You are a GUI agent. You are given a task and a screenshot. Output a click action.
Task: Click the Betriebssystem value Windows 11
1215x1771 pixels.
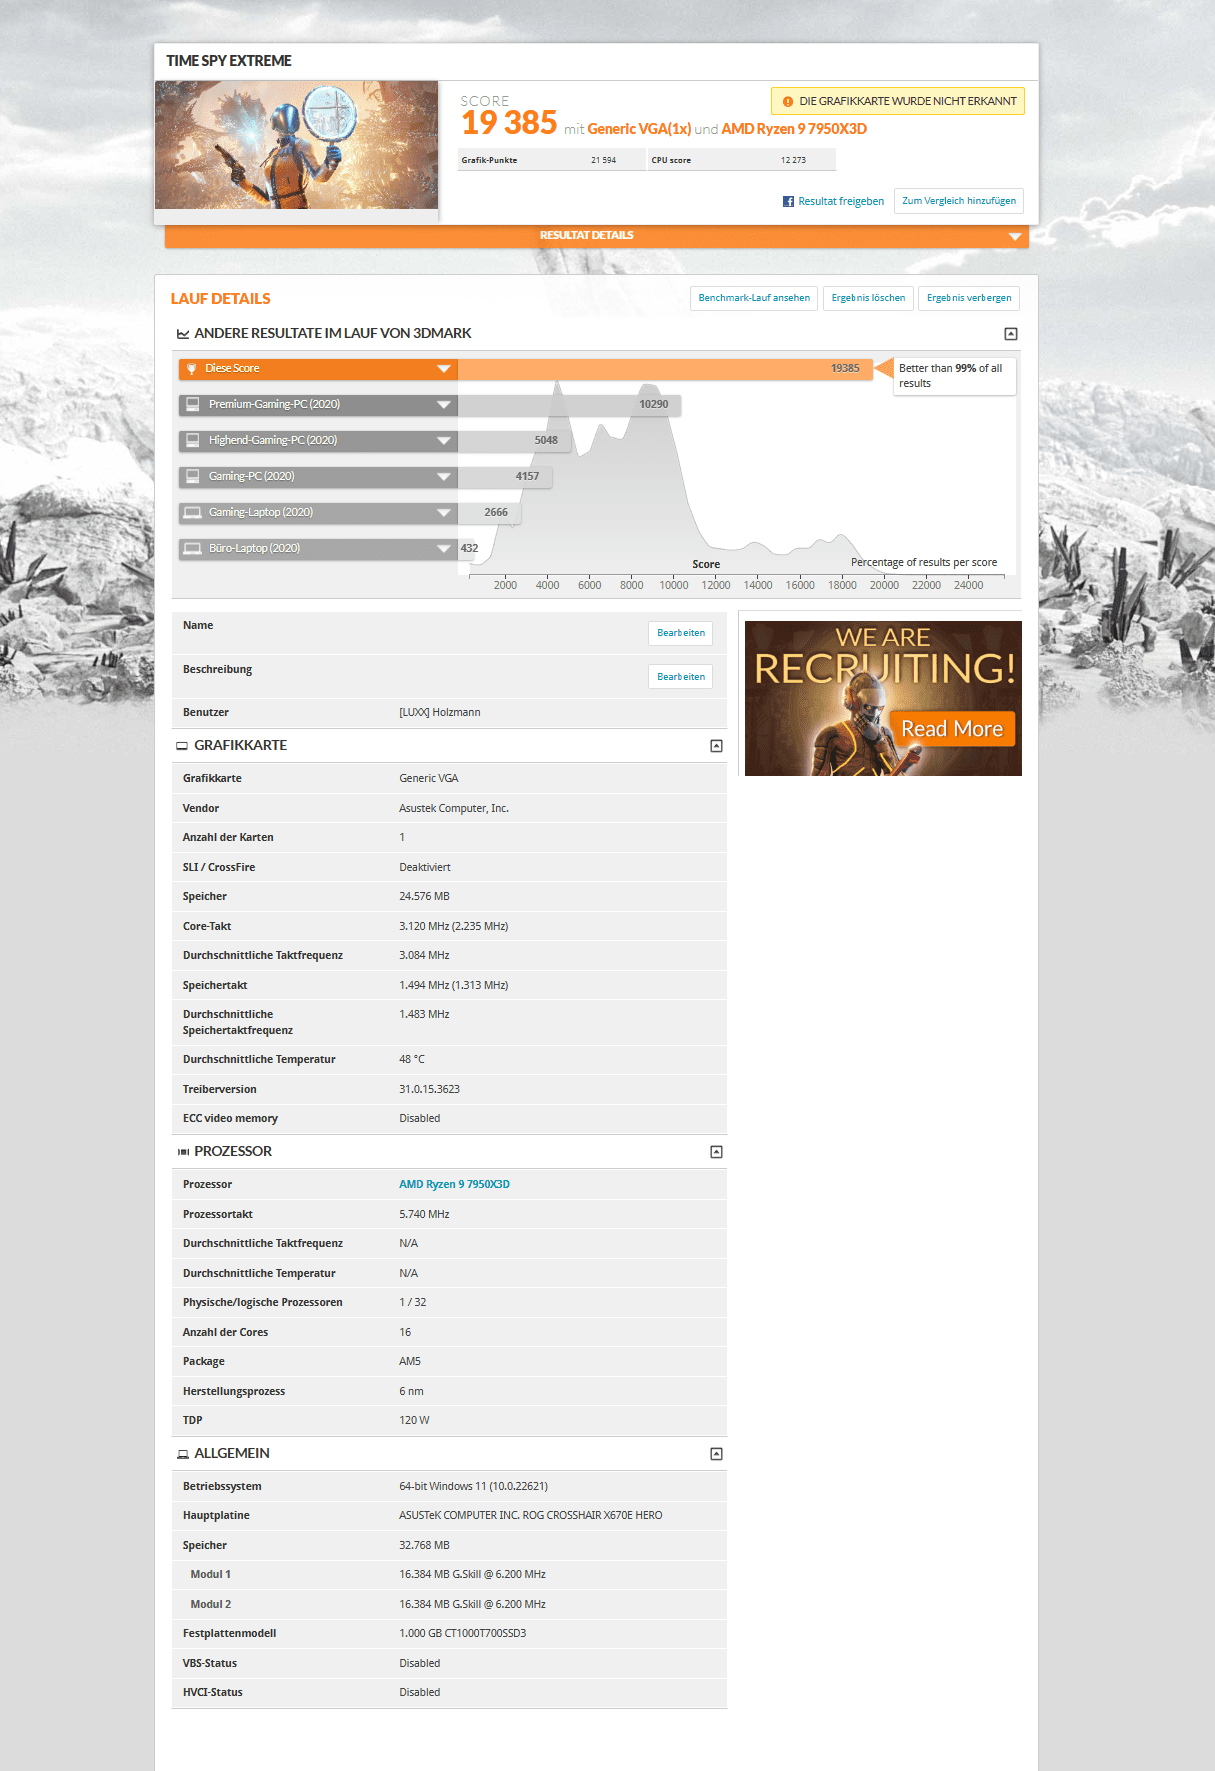point(474,1486)
